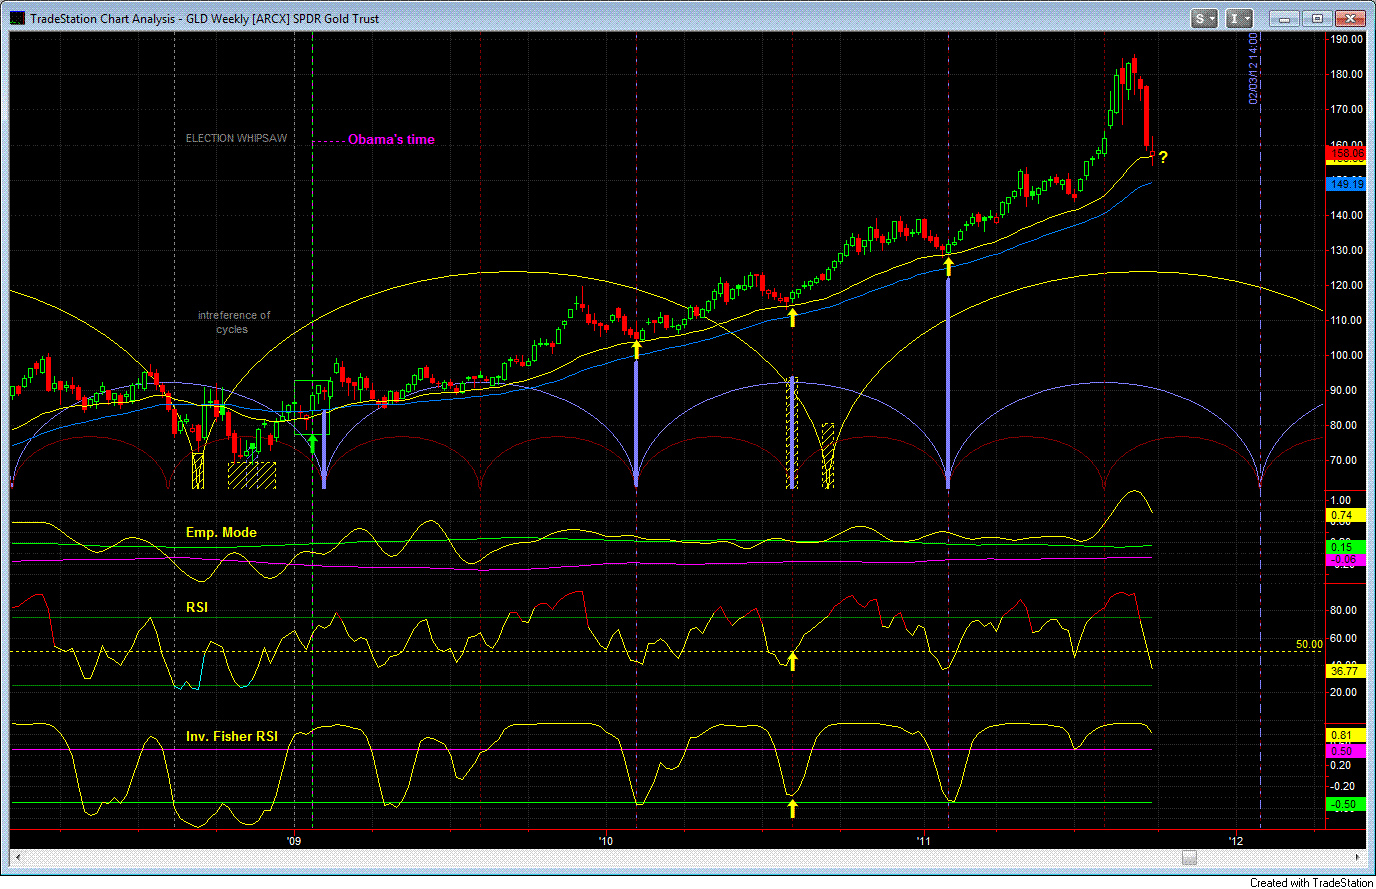Close the Chart Analysis window
1376x889 pixels.
coord(1351,18)
